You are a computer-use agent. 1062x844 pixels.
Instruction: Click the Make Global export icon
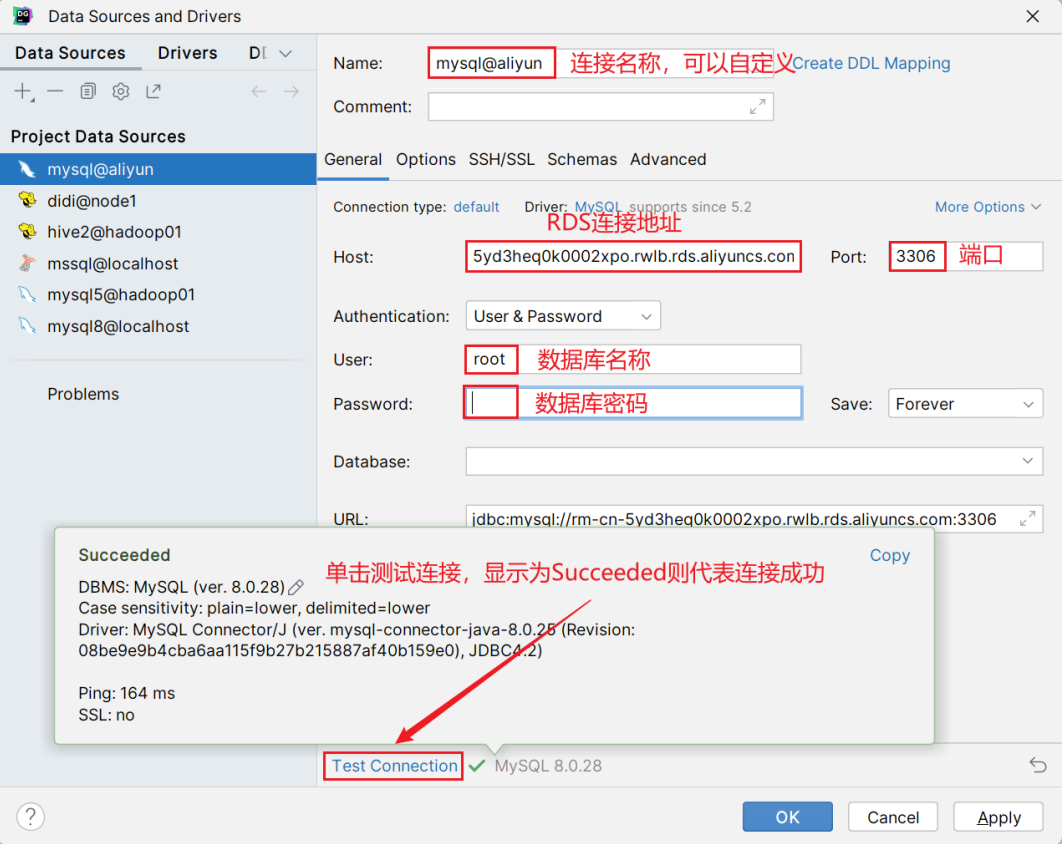[154, 91]
